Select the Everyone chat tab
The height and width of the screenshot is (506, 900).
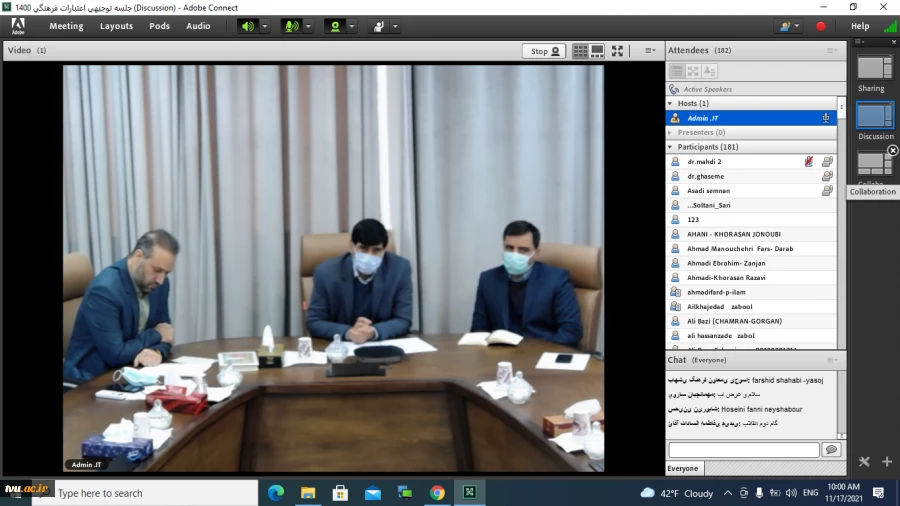coord(683,469)
